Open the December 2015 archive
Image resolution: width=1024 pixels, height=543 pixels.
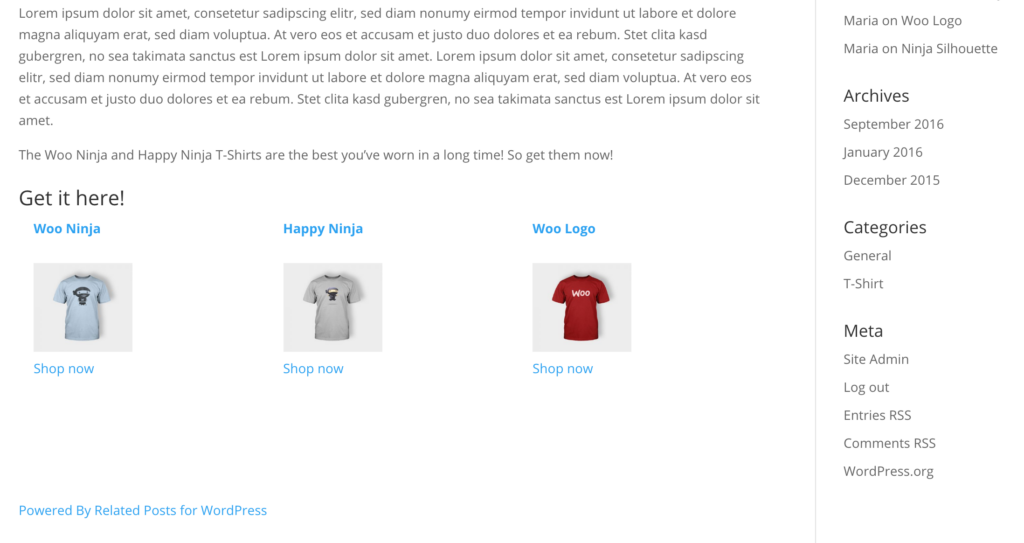[x=891, y=180]
